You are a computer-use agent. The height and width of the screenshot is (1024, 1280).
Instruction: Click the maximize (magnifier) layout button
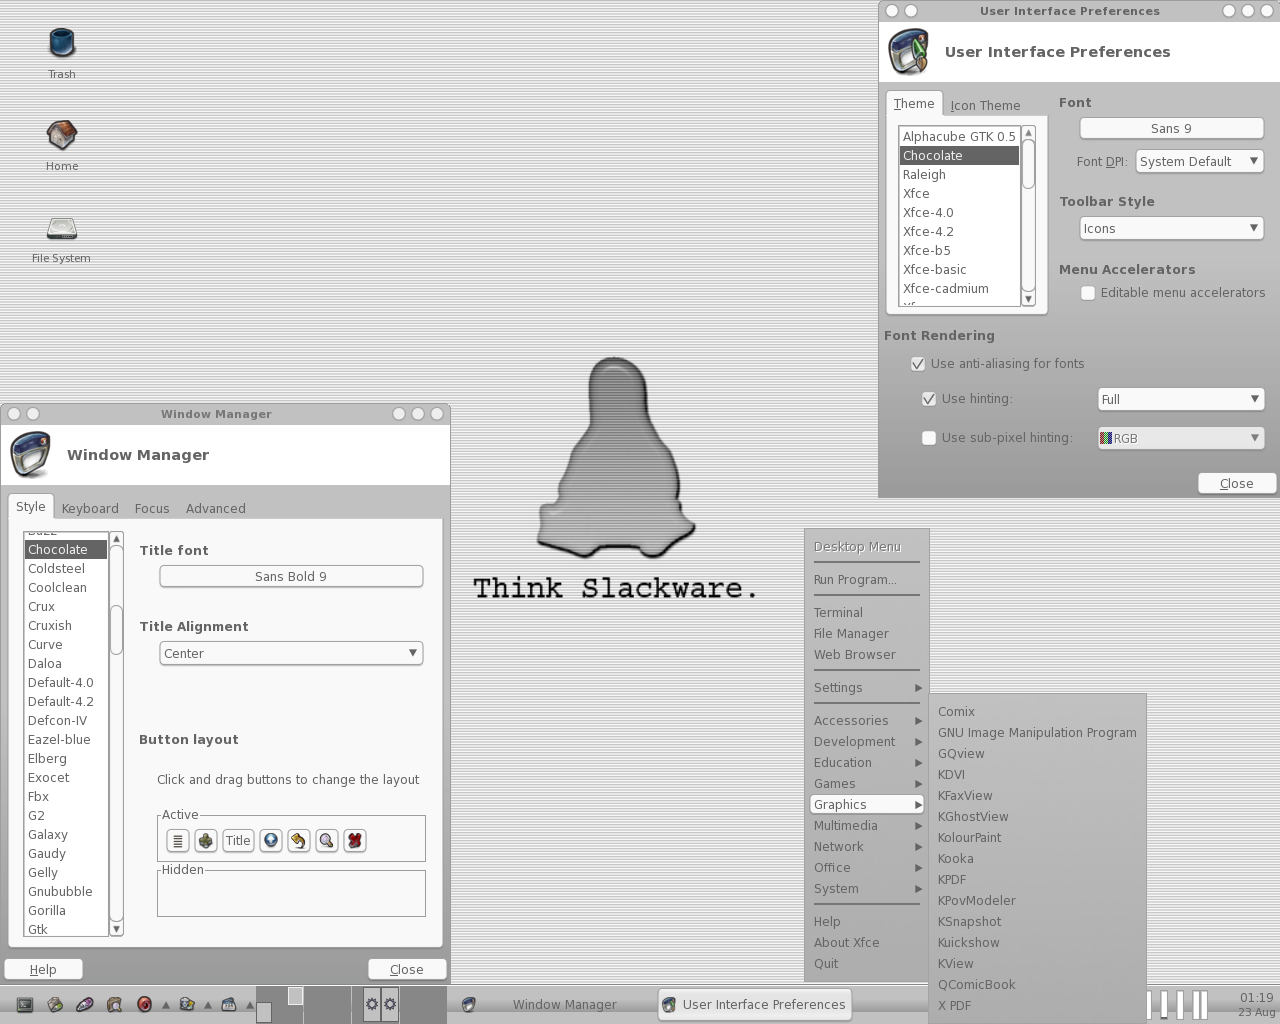pyautogui.click(x=327, y=841)
